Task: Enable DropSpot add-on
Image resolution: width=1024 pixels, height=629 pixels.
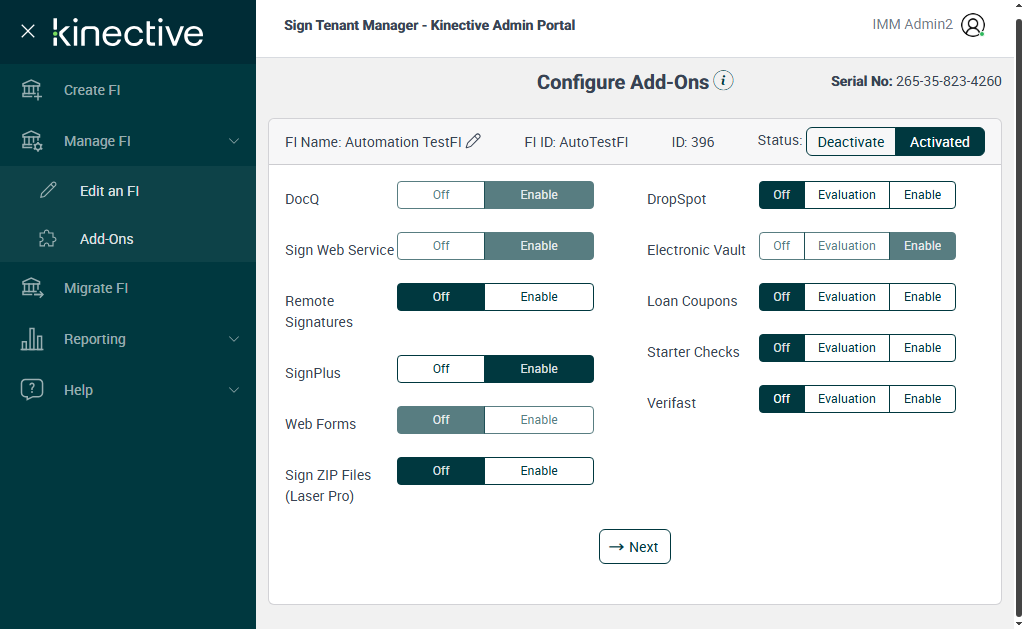Action: tap(922, 195)
